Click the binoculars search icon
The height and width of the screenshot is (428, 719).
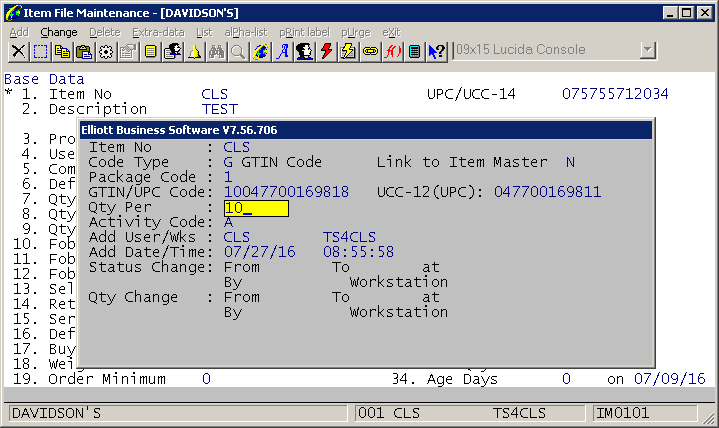coord(216,51)
